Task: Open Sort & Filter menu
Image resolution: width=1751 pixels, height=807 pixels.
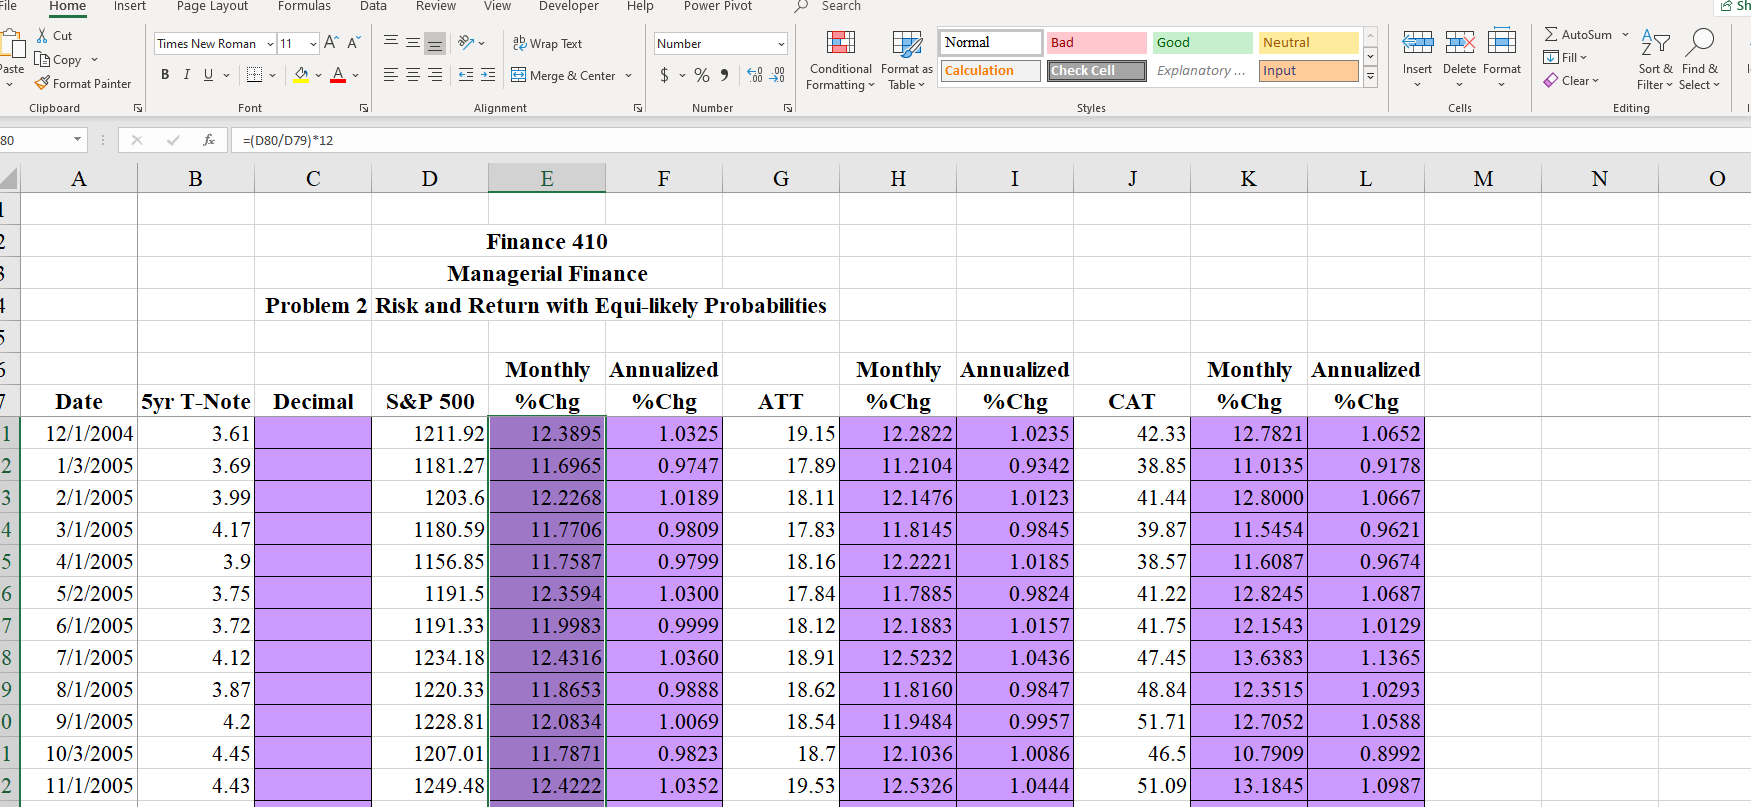Action: pos(1655,60)
